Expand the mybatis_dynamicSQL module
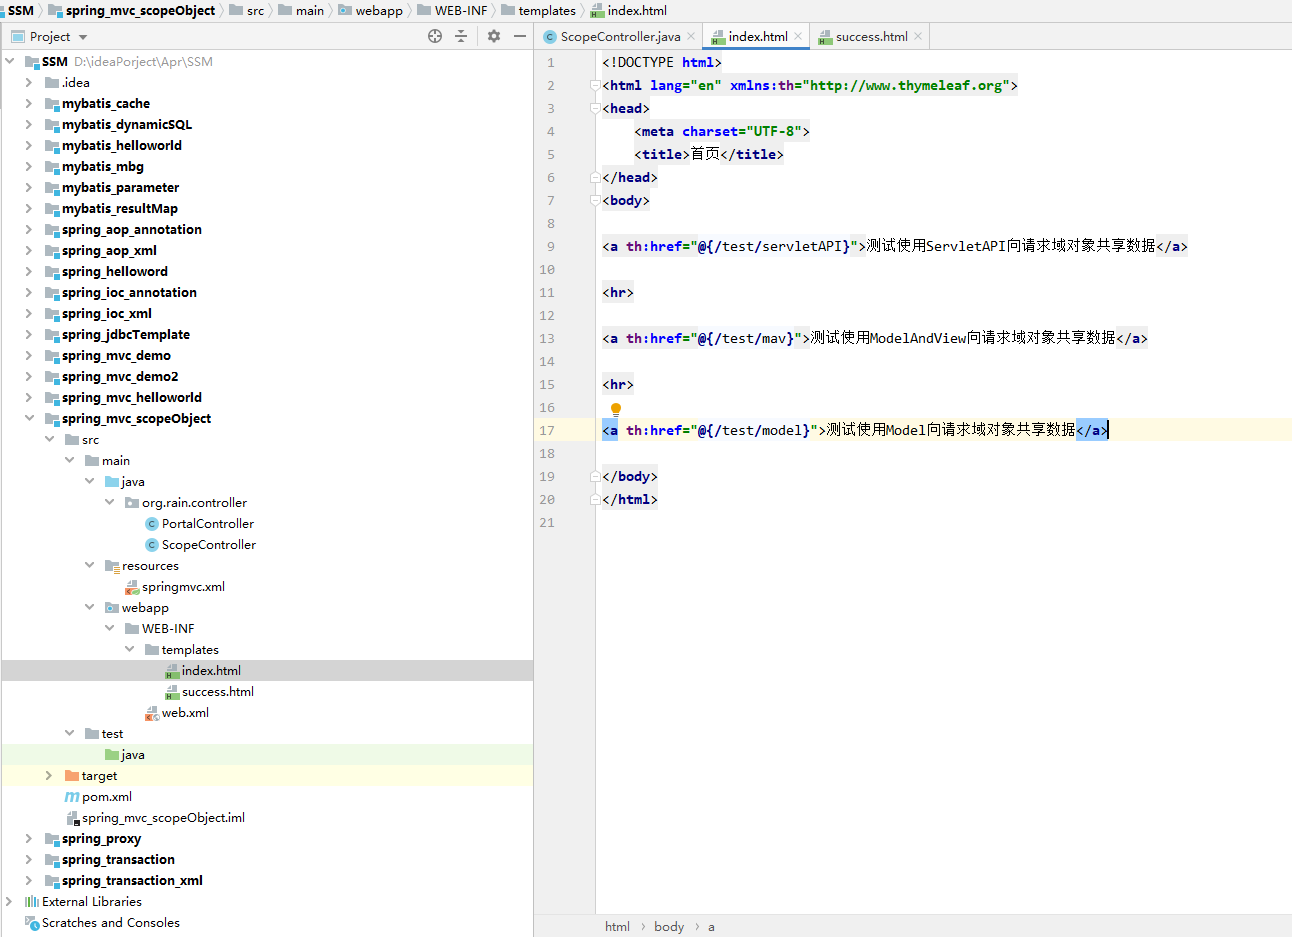Image resolution: width=1292 pixels, height=937 pixels. (x=29, y=124)
